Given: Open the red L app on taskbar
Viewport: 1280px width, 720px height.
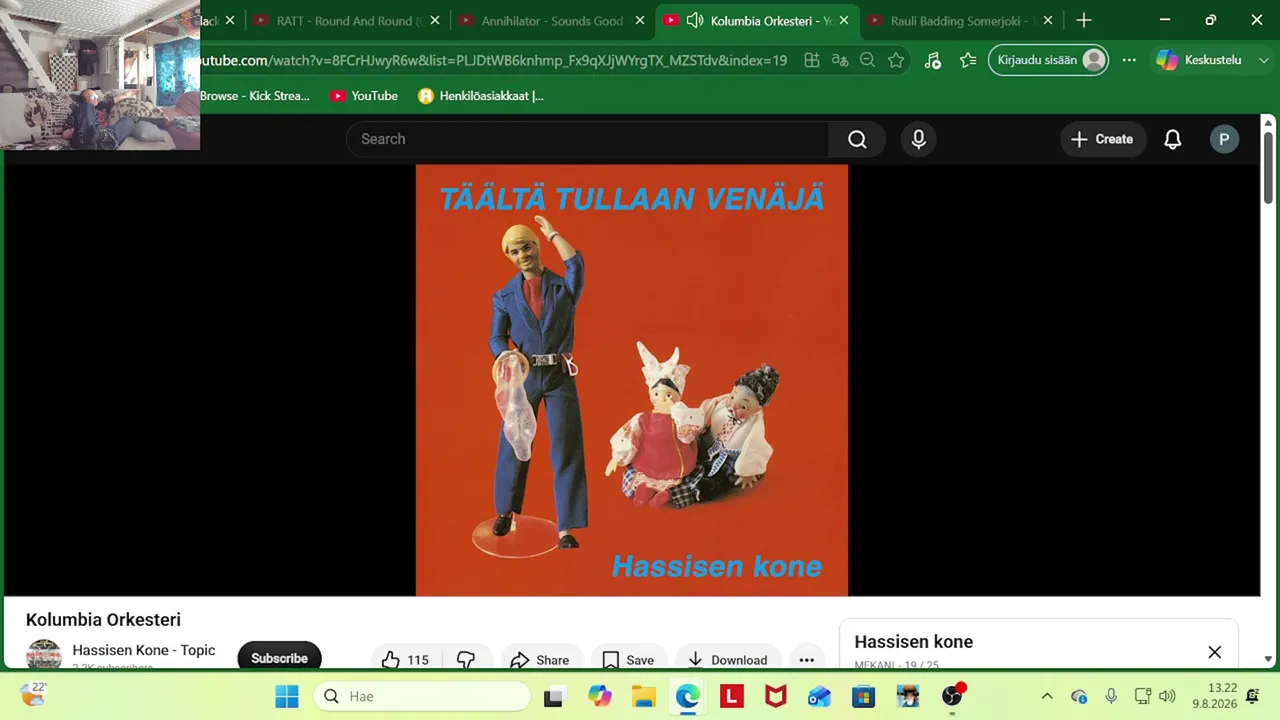Looking at the screenshot, I should click(731, 696).
